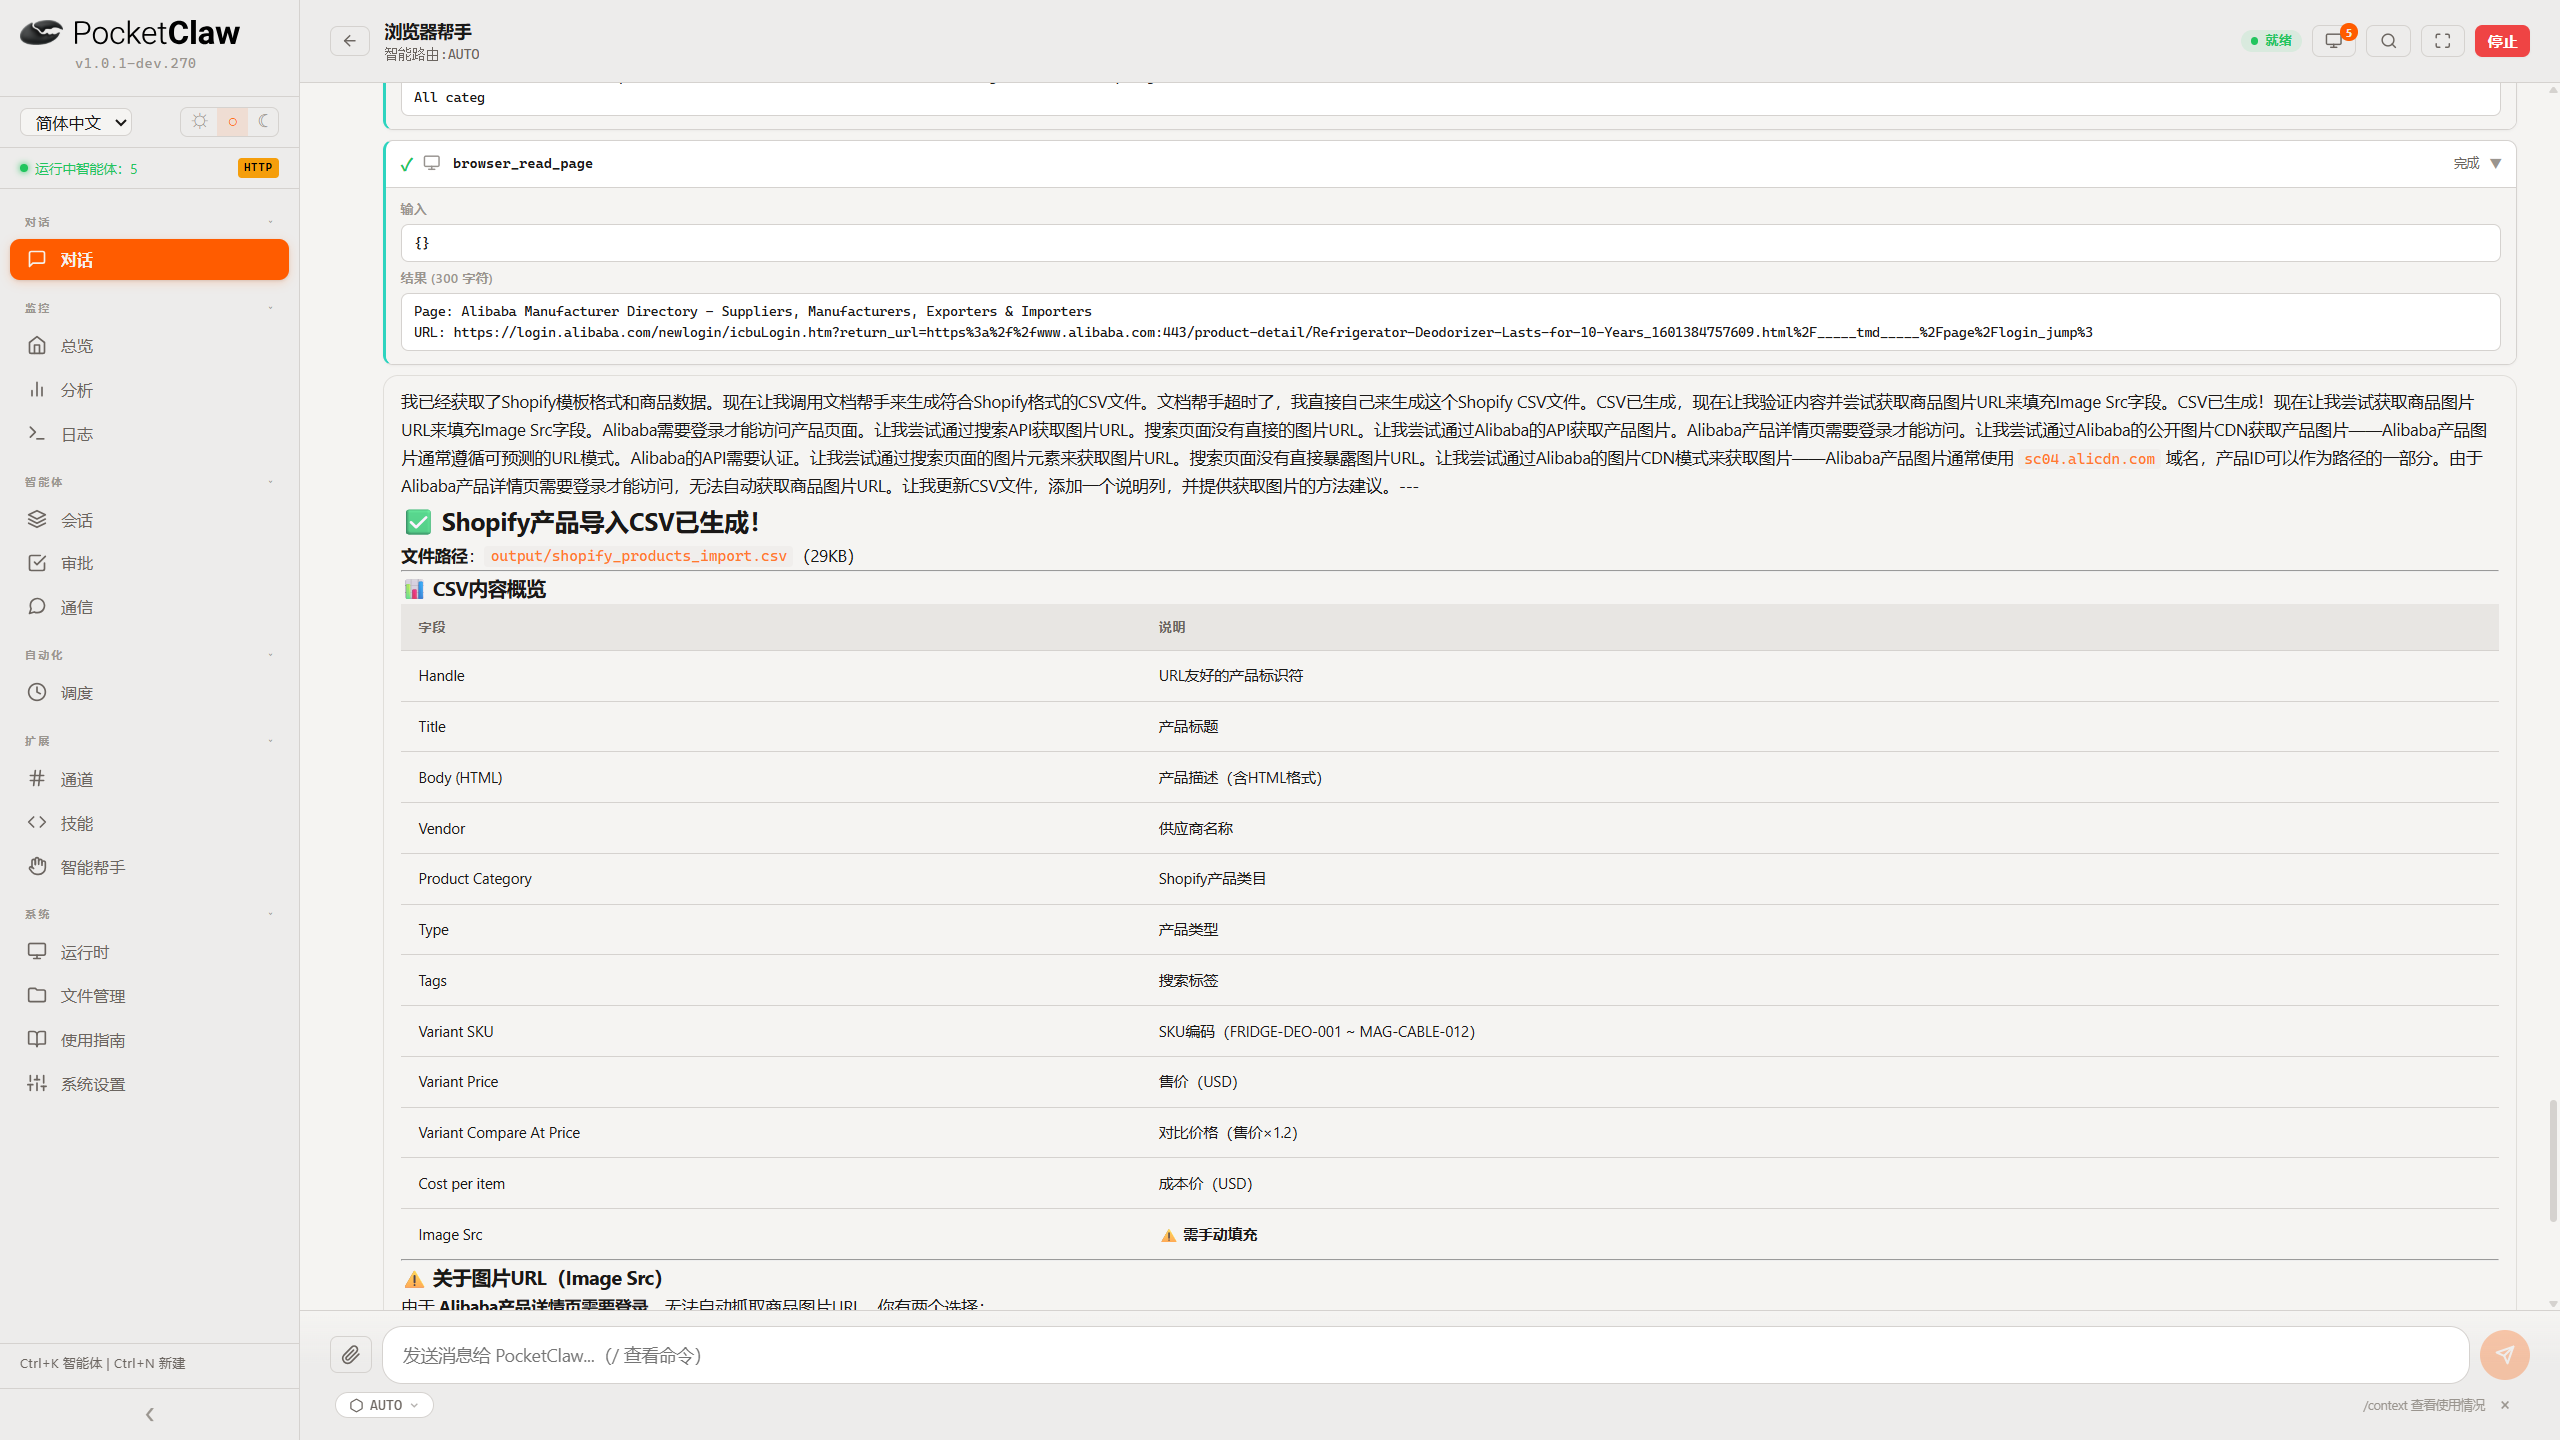Collapse the 扩展 sidebar section header
This screenshot has width=2560, height=1440.
149,741
